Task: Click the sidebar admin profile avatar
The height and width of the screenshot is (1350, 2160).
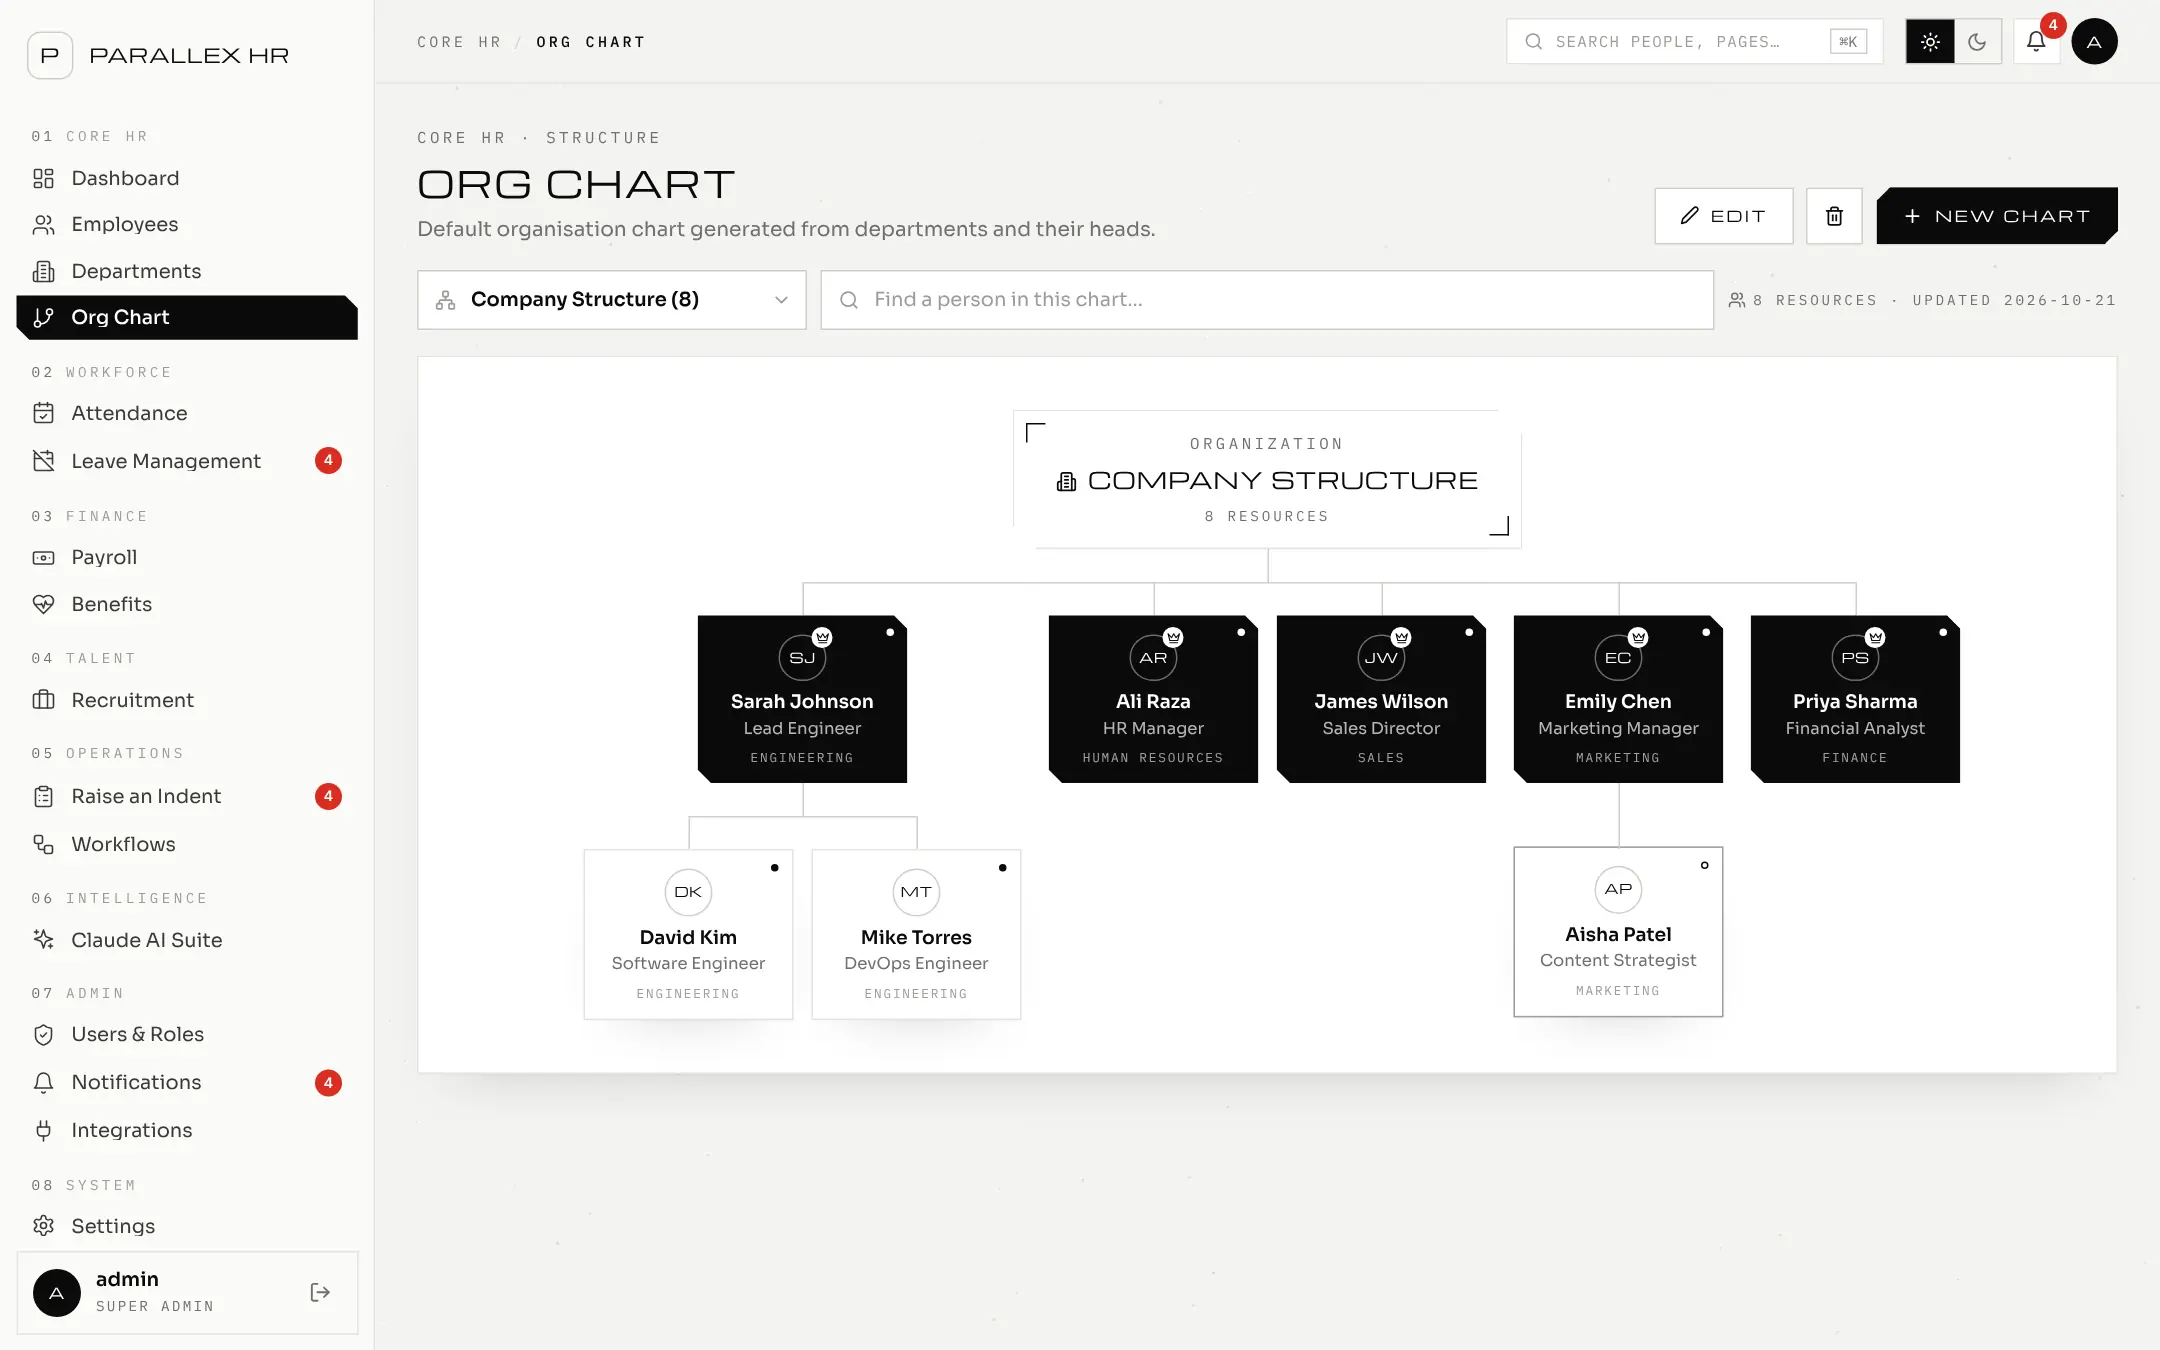Action: [x=57, y=1292]
